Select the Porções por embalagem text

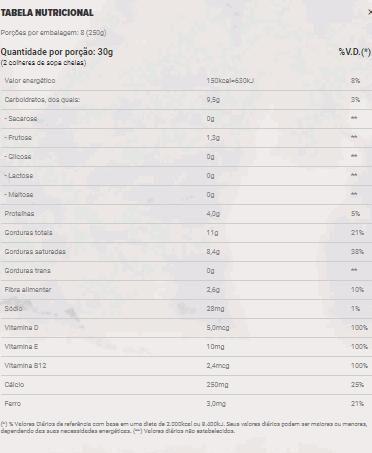pos(53,33)
